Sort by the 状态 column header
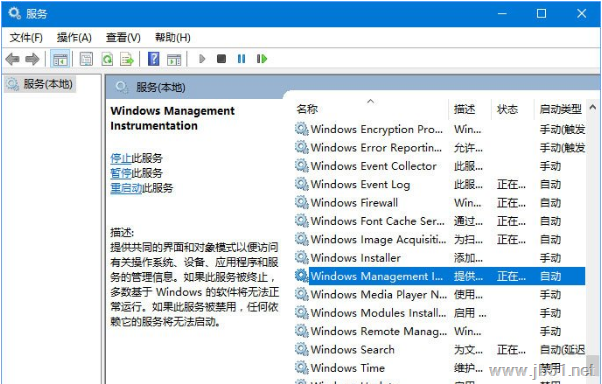Image resolution: width=602 pixels, height=384 pixels. click(513, 109)
